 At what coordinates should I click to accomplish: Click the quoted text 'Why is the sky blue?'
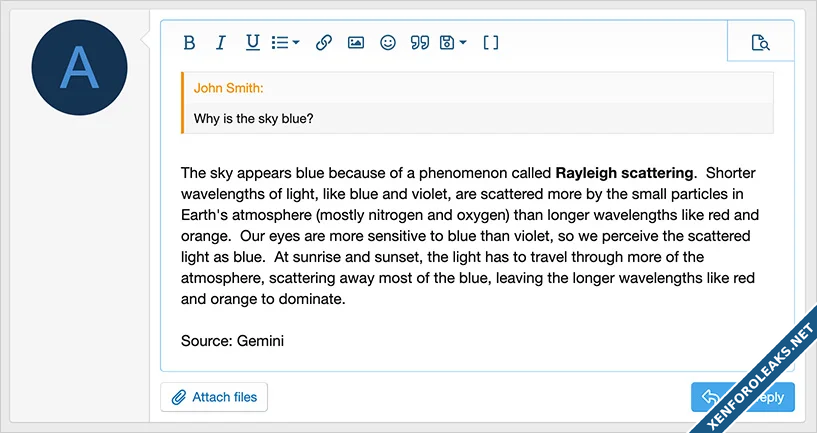[254, 119]
